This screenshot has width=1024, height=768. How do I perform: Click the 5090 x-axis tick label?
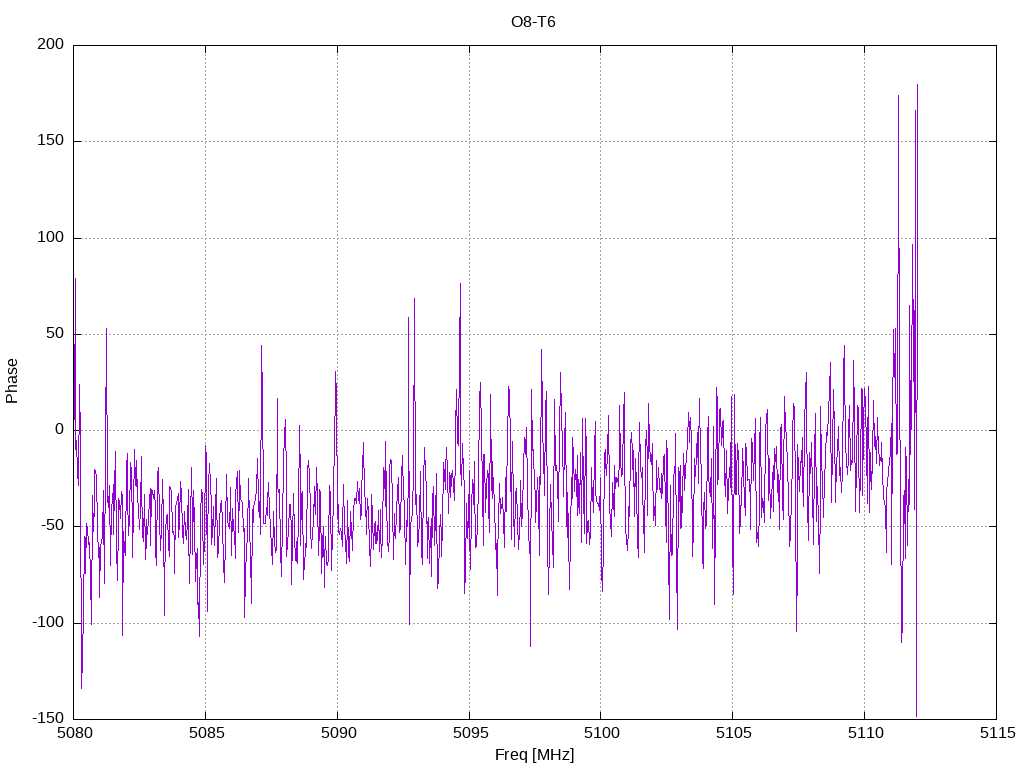pyautogui.click(x=337, y=734)
